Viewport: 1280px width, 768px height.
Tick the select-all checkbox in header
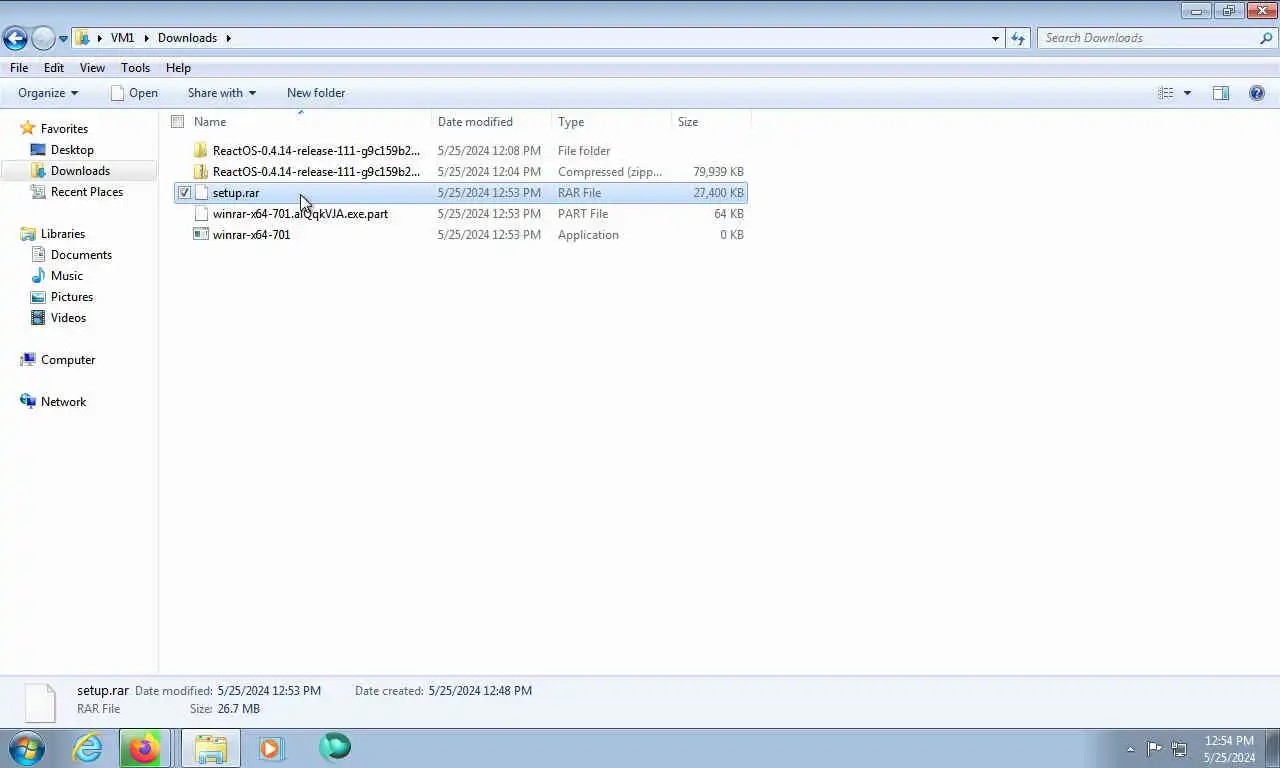[x=177, y=122]
